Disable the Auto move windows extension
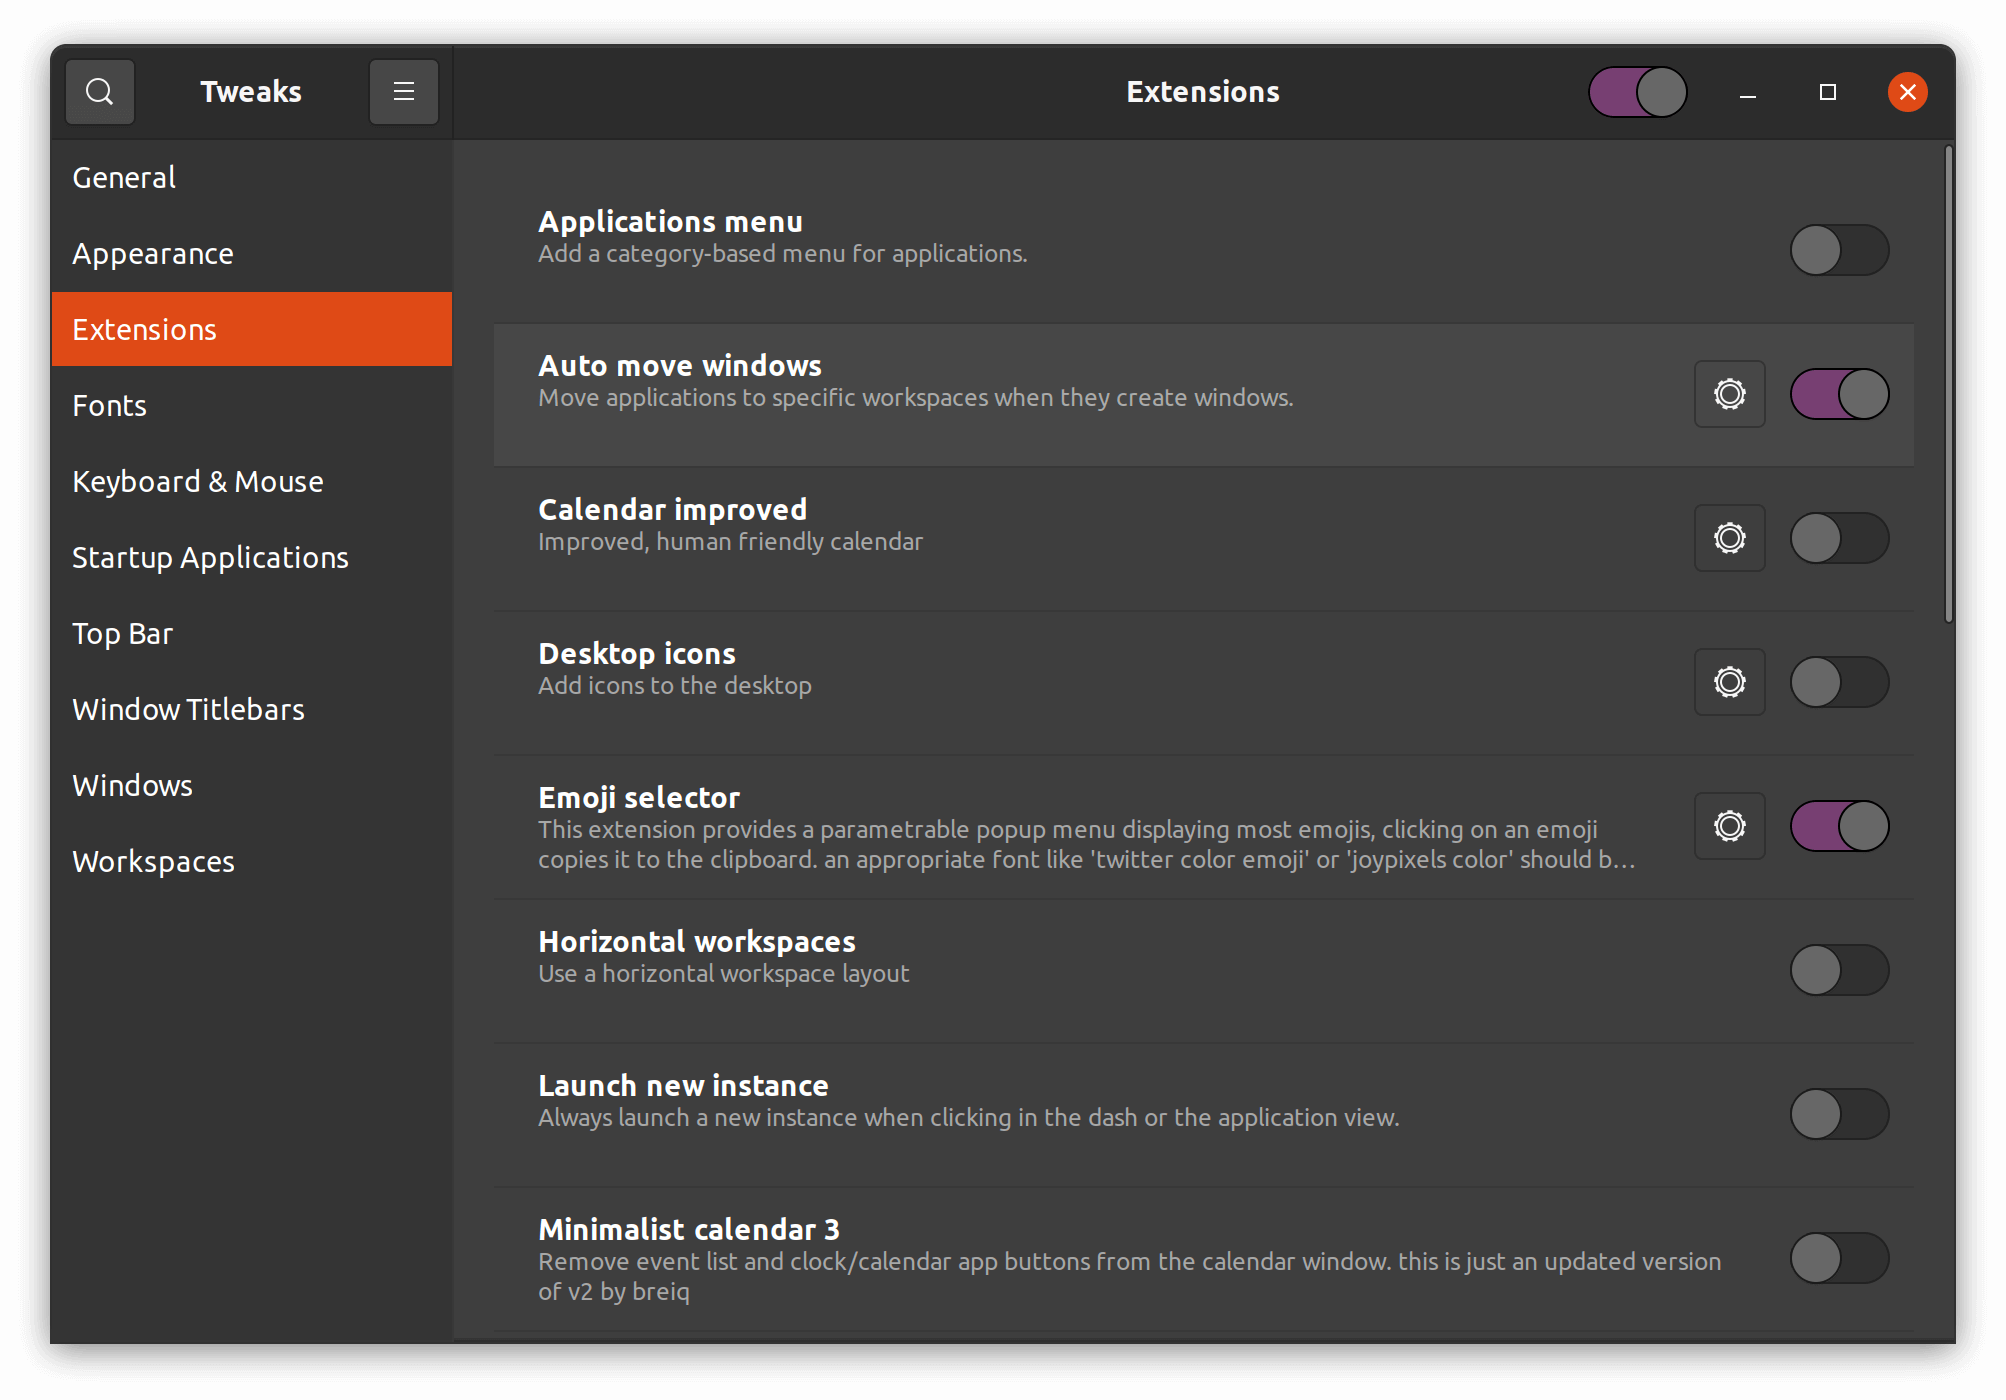2006x1400 pixels. (x=1838, y=394)
